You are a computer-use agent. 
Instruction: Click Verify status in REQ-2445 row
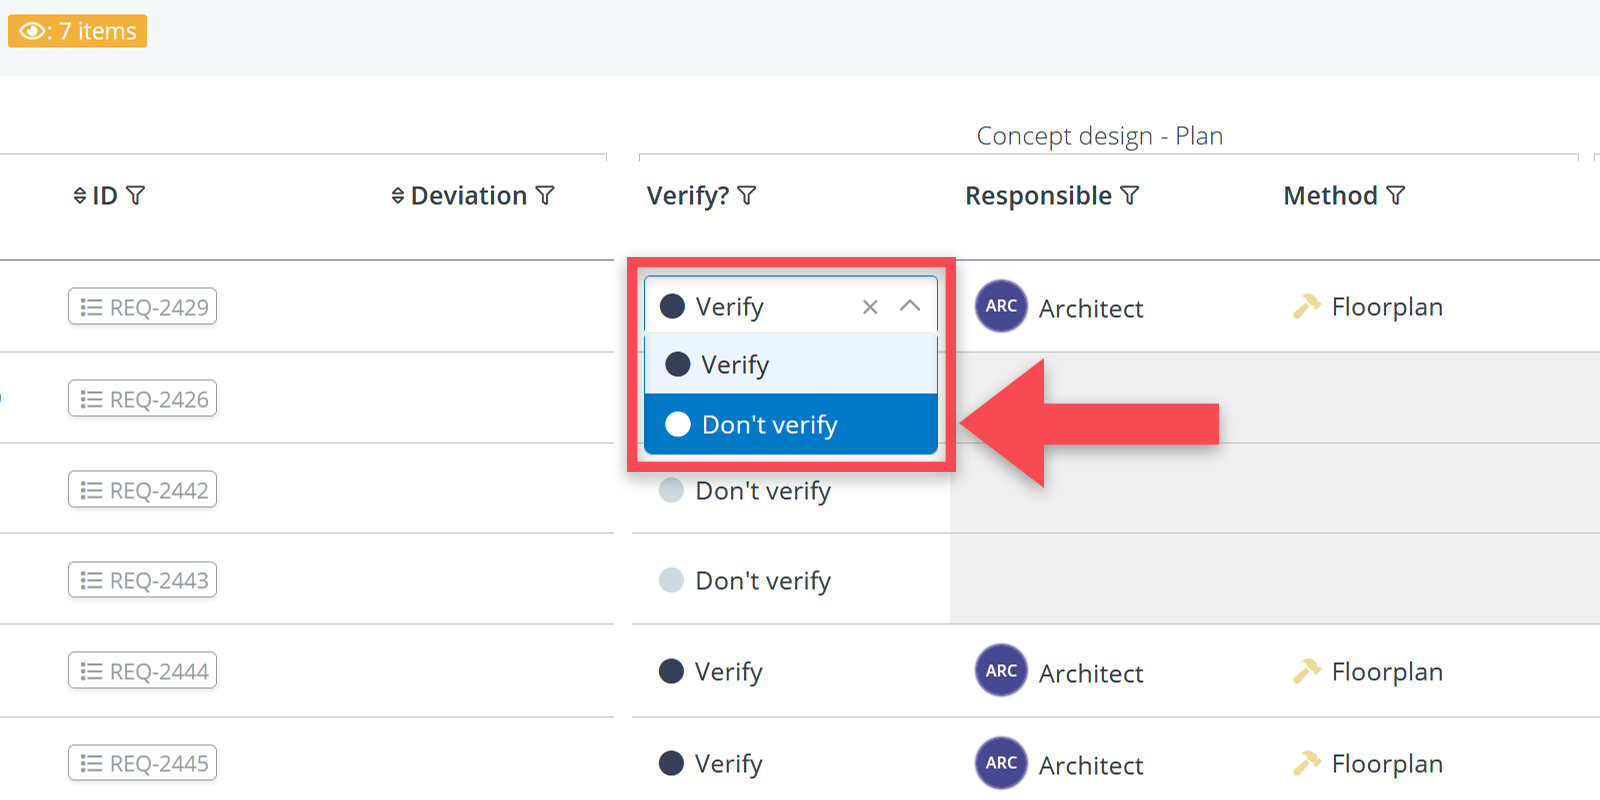(x=727, y=764)
